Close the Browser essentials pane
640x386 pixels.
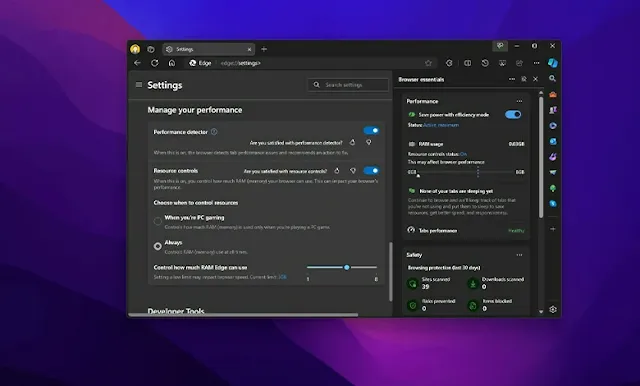(536, 79)
